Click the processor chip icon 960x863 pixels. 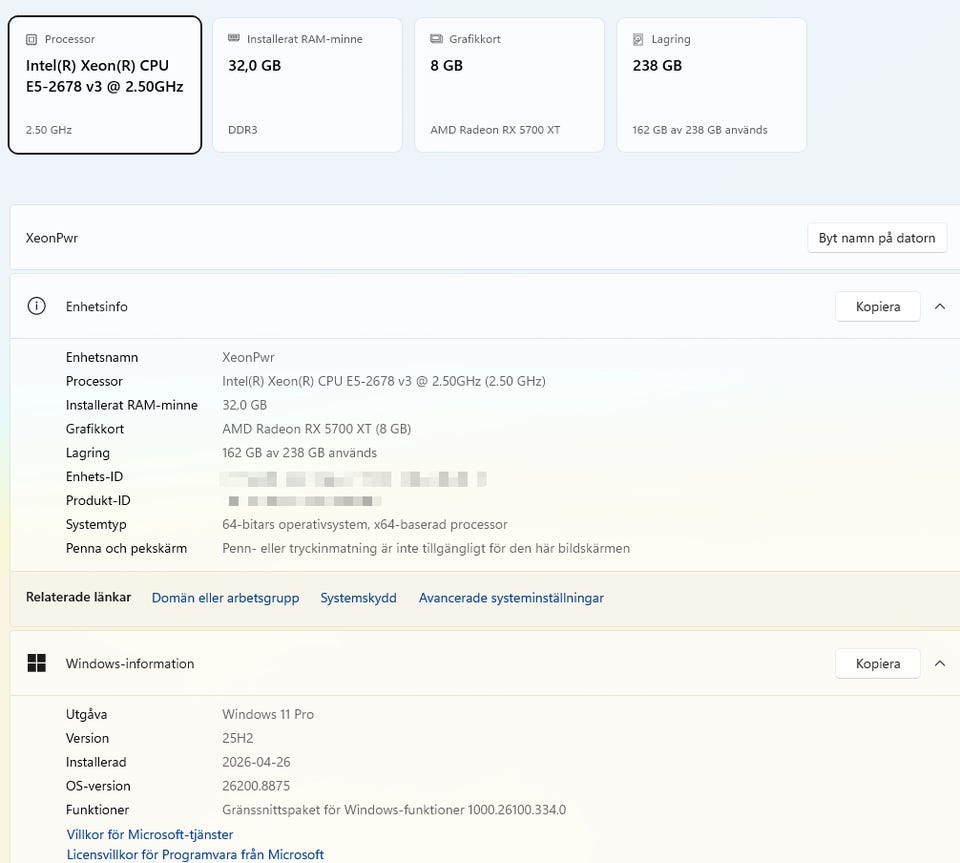pos(31,39)
